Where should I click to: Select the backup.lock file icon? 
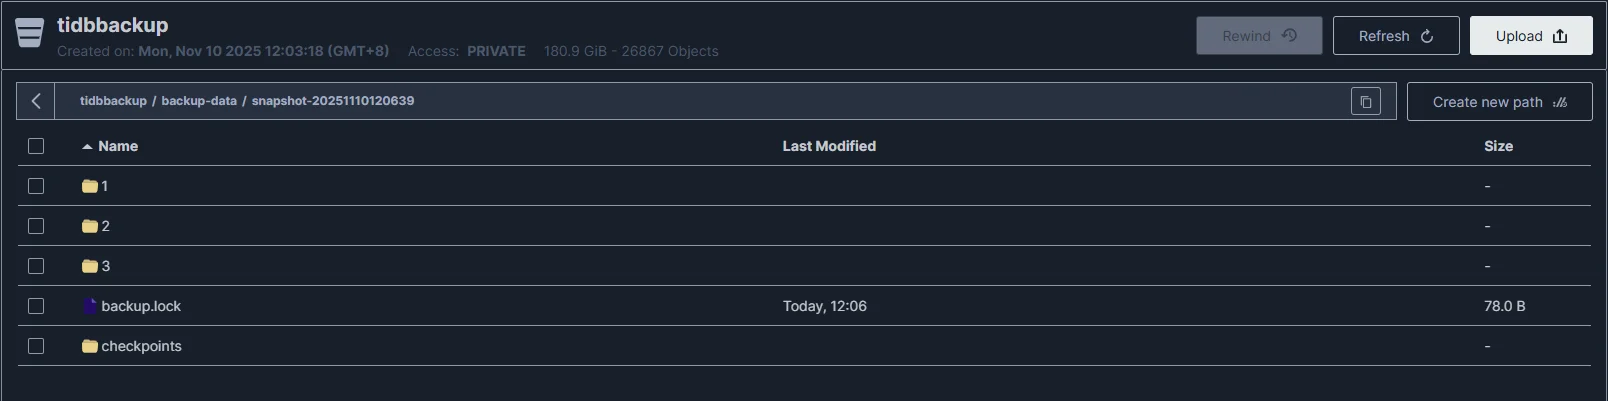click(x=90, y=306)
